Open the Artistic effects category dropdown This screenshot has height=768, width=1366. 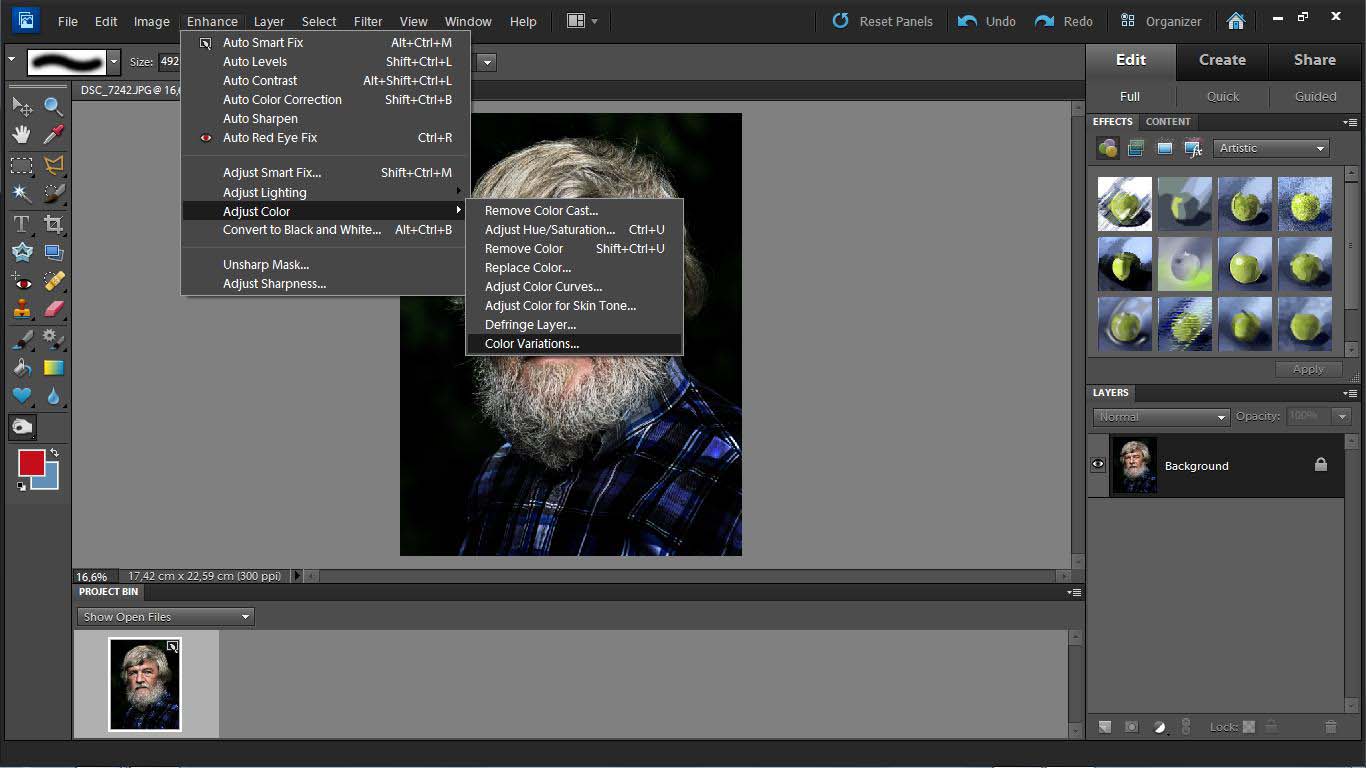[x=1271, y=148]
